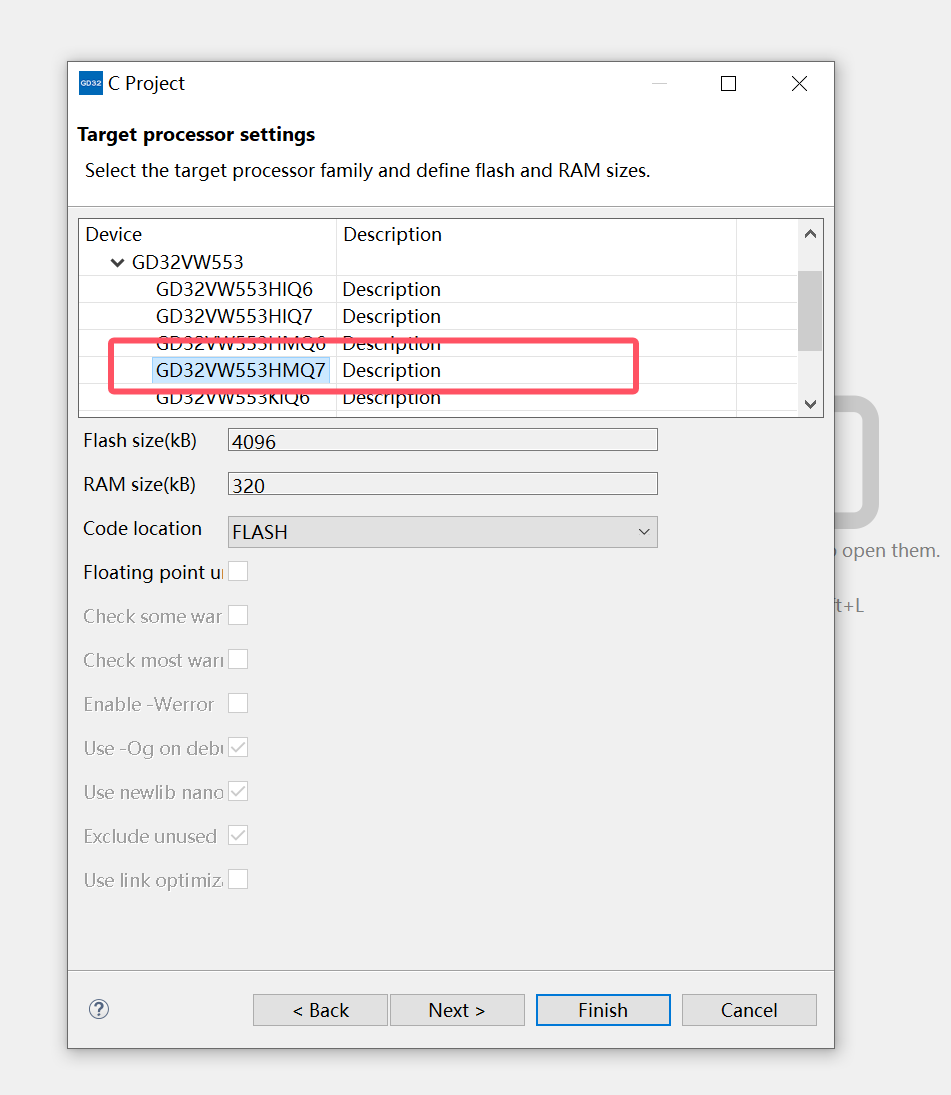The width and height of the screenshot is (951, 1095).
Task: Select the GD32VW553HMQ7 device row
Action: 240,371
